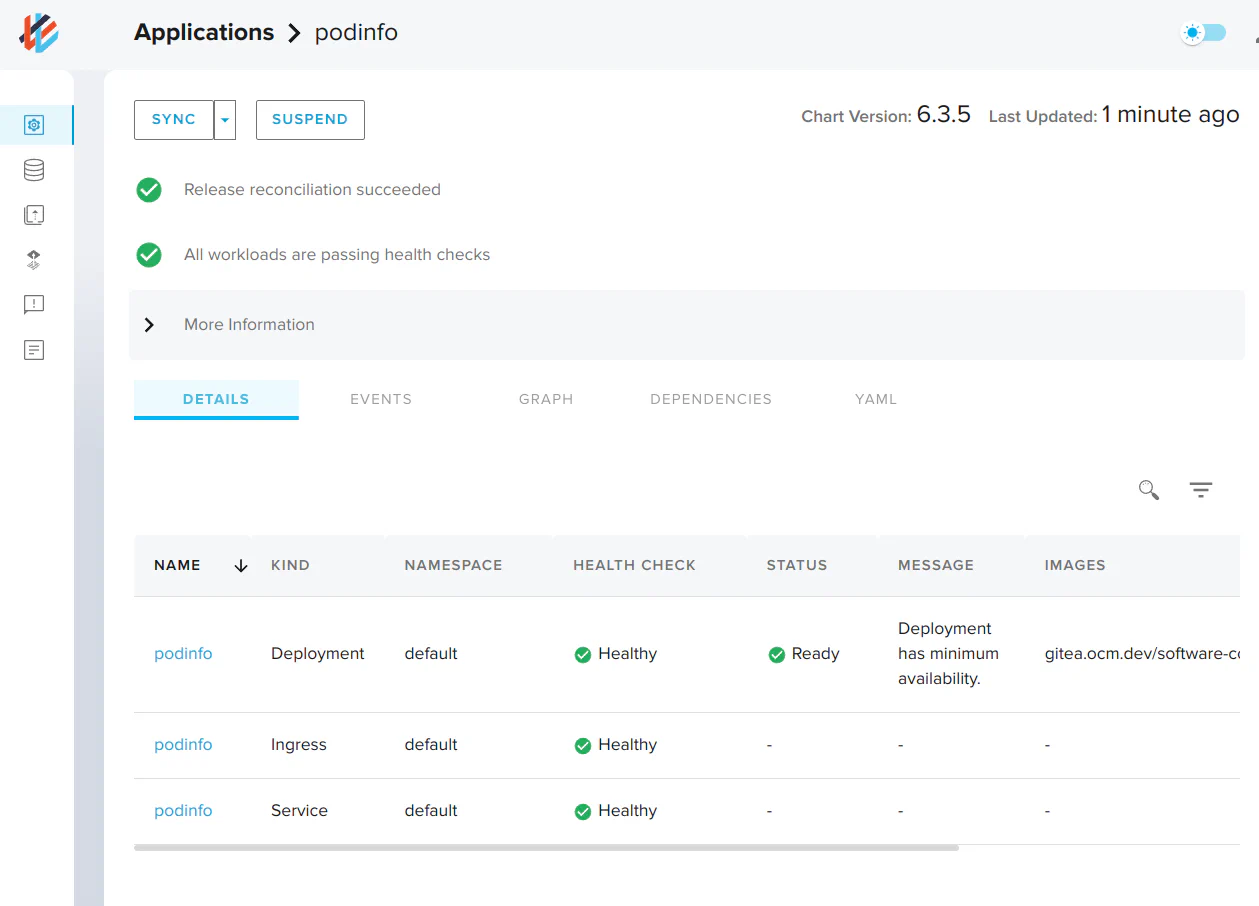Open the YAML tab
Image resolution: width=1259 pixels, height=906 pixels.
point(876,399)
